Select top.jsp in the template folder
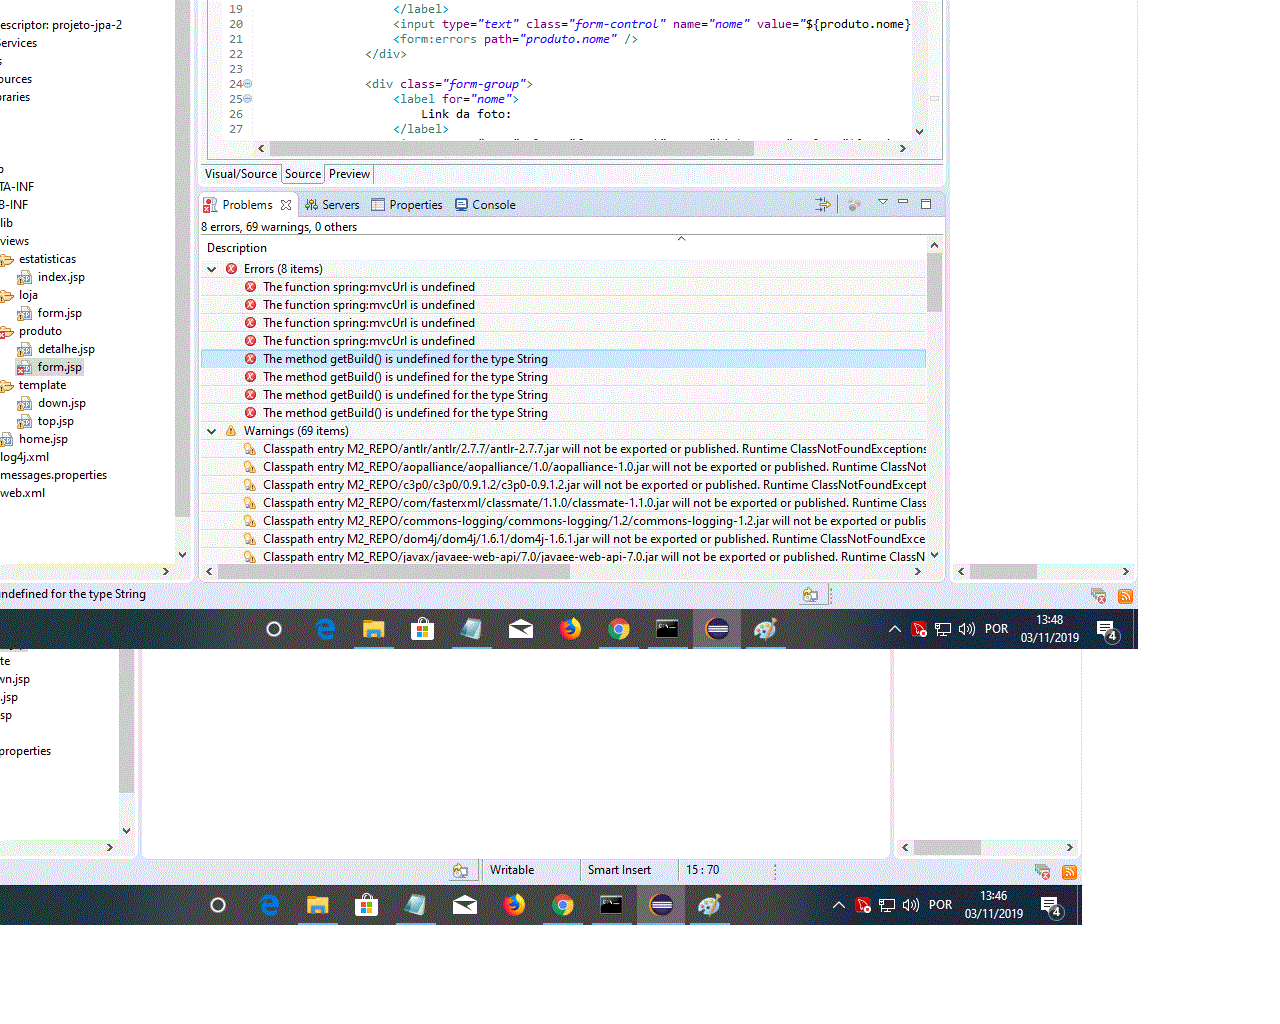 tap(56, 422)
